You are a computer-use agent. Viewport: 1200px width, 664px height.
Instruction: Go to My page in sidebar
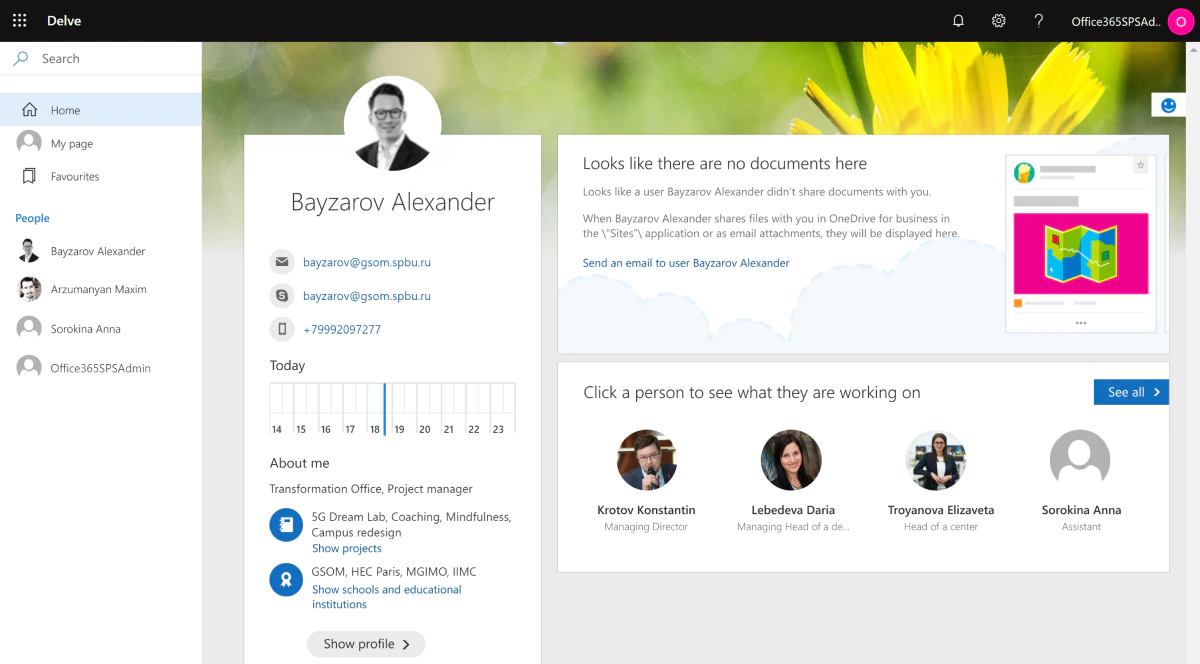[72, 144]
